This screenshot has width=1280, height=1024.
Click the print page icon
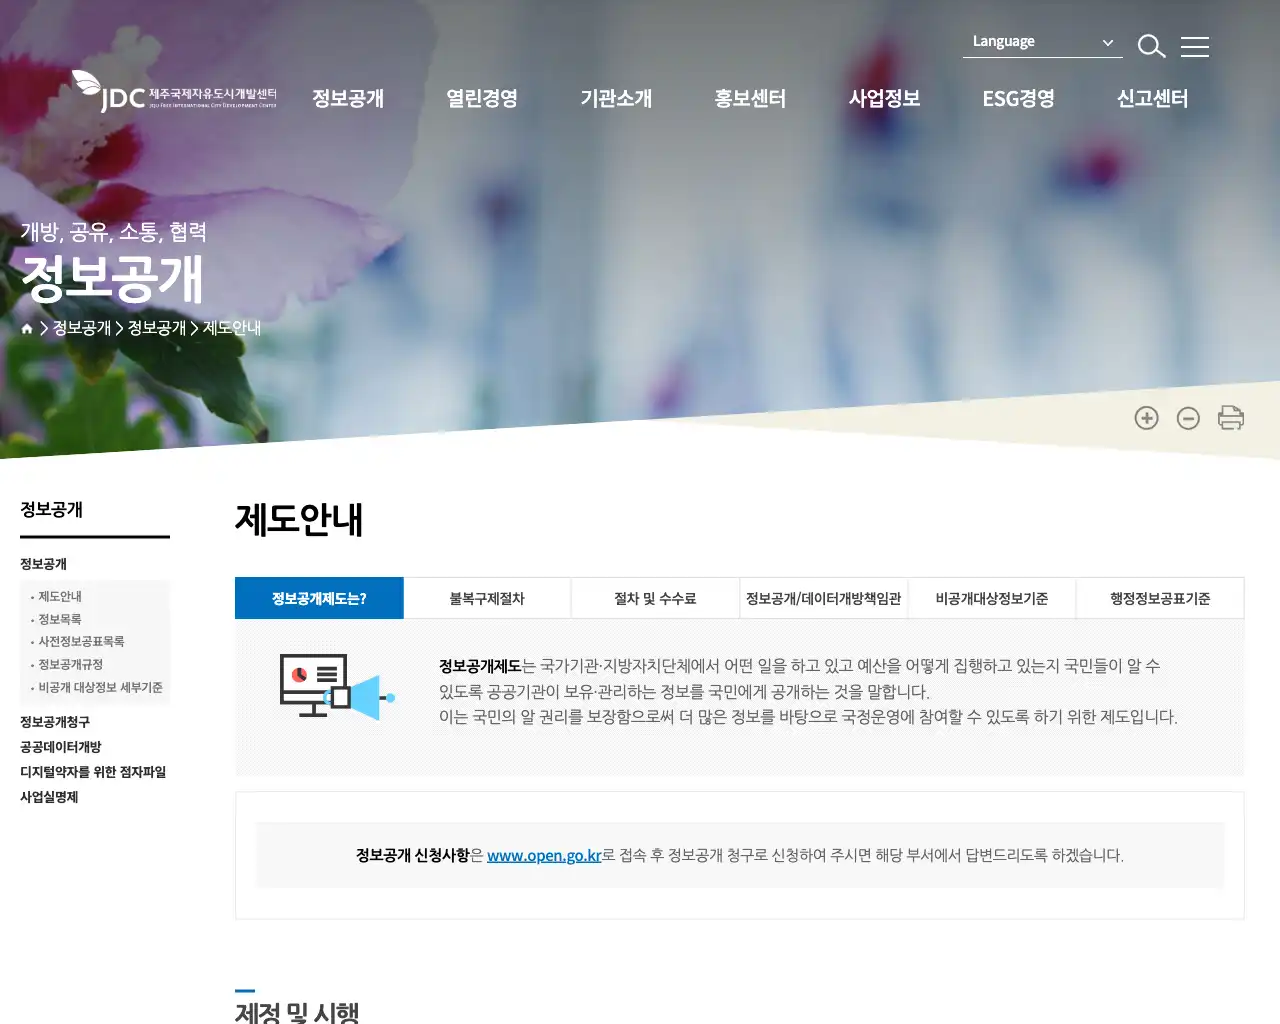1231,418
